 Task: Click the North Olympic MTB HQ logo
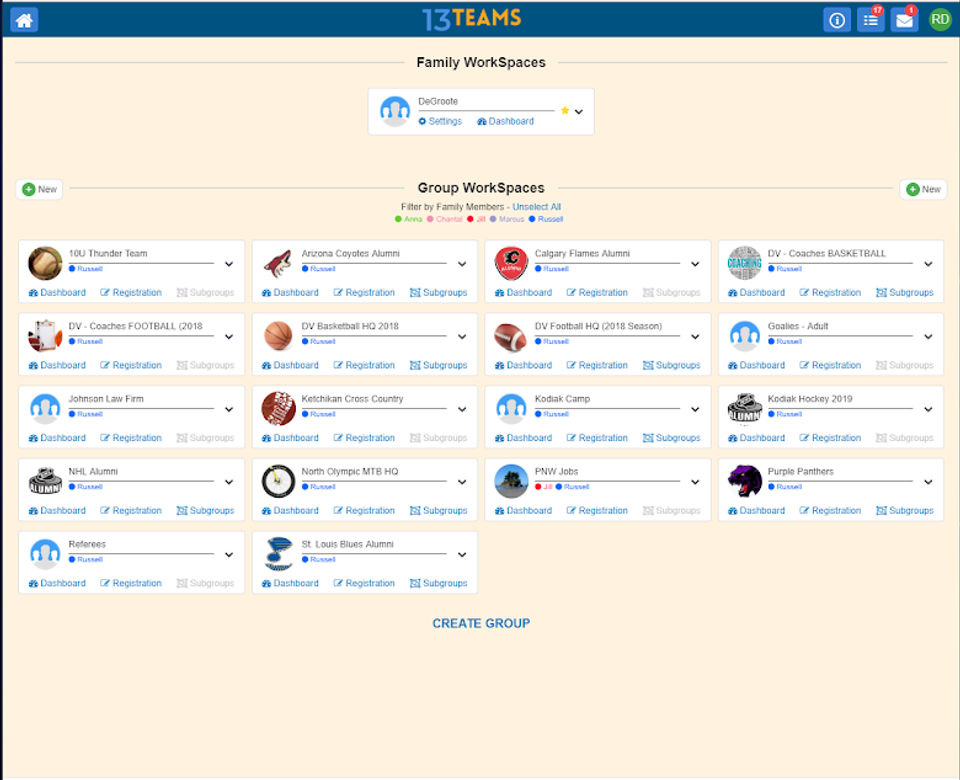(x=278, y=481)
